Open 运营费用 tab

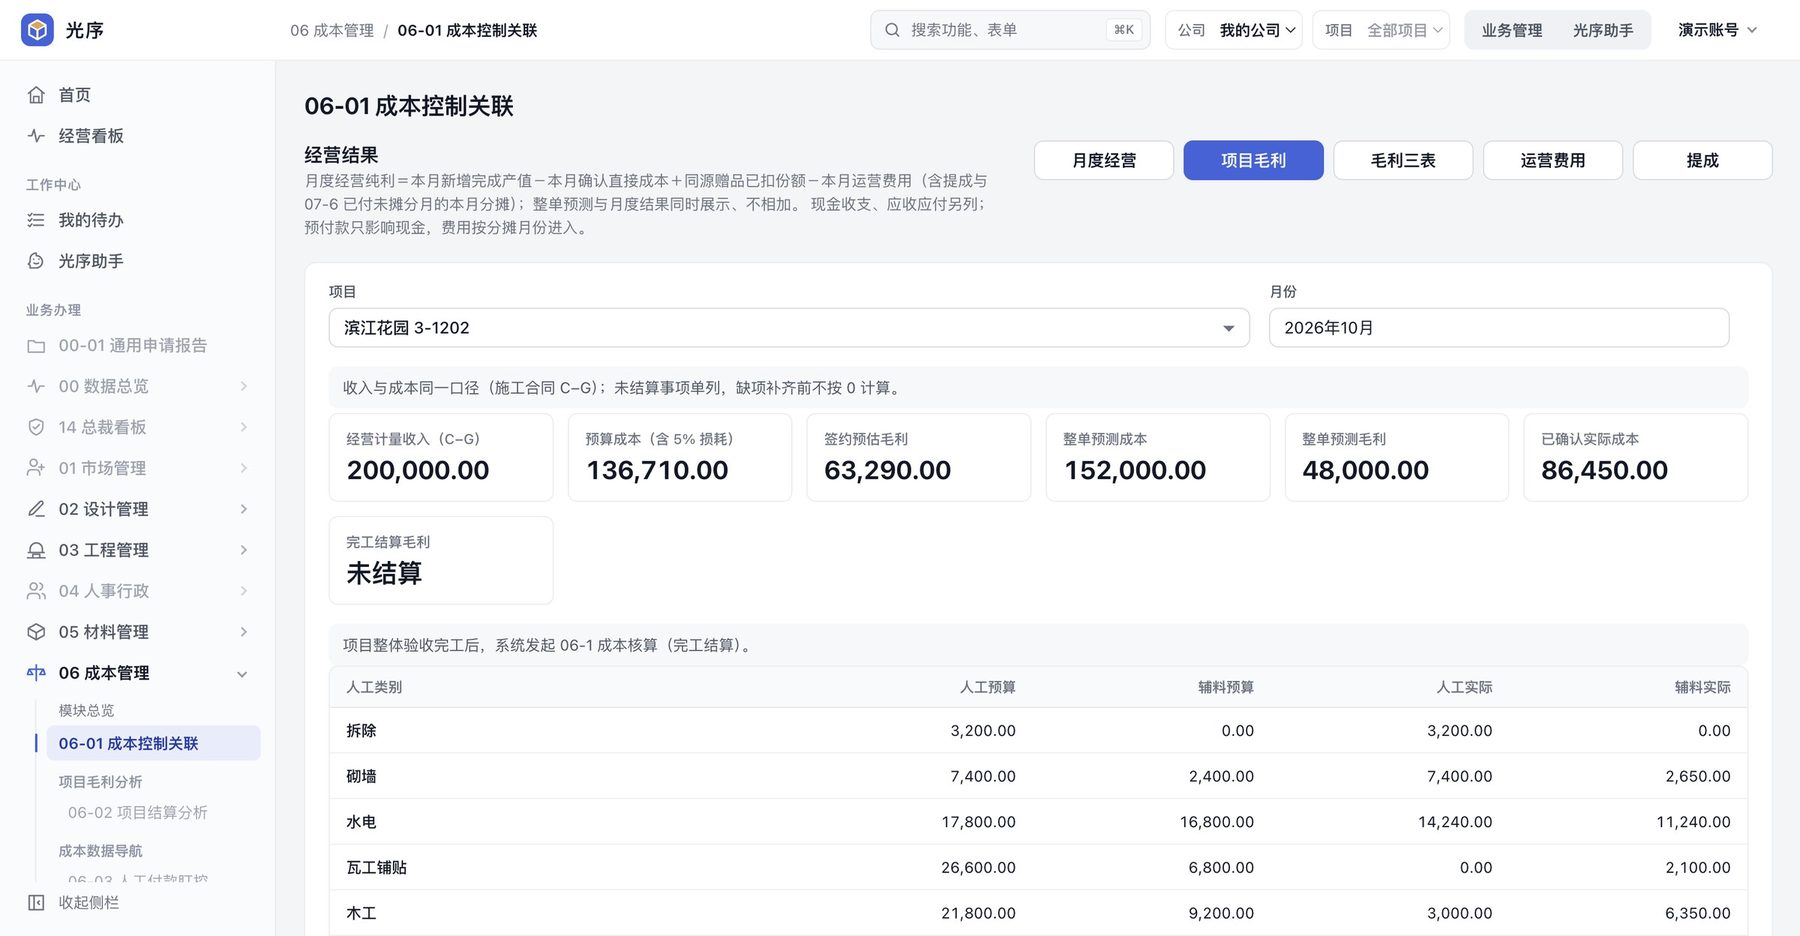1553,160
